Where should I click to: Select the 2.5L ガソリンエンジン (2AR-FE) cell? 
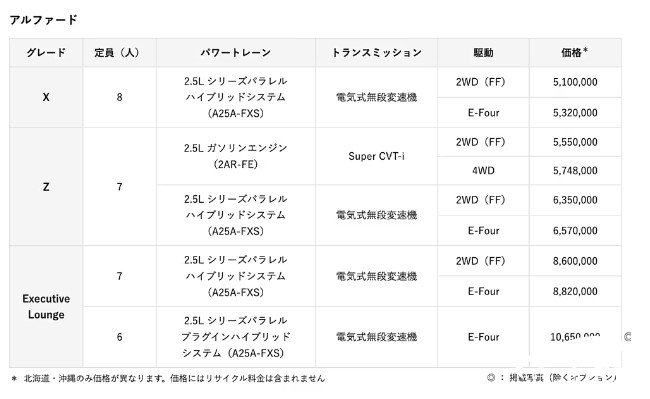235,156
